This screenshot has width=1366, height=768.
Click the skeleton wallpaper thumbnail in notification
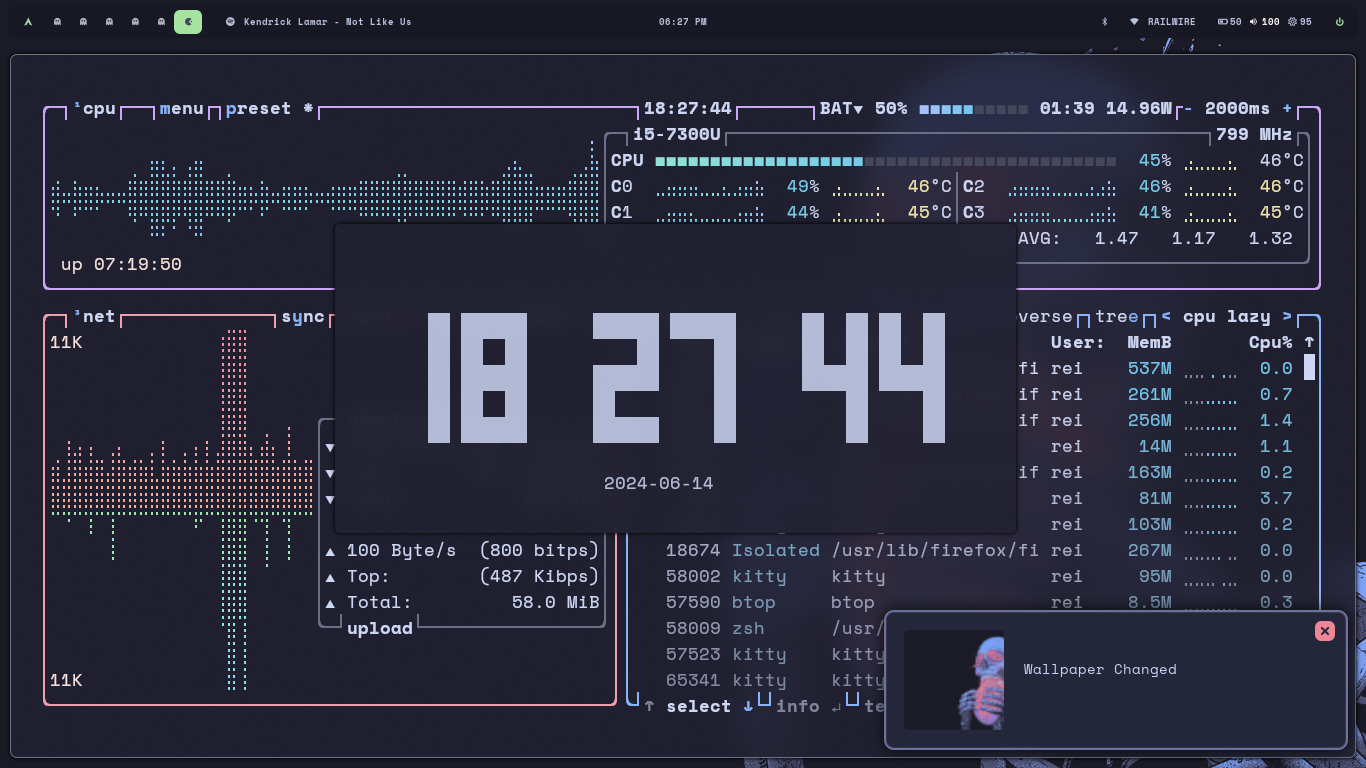(954, 680)
